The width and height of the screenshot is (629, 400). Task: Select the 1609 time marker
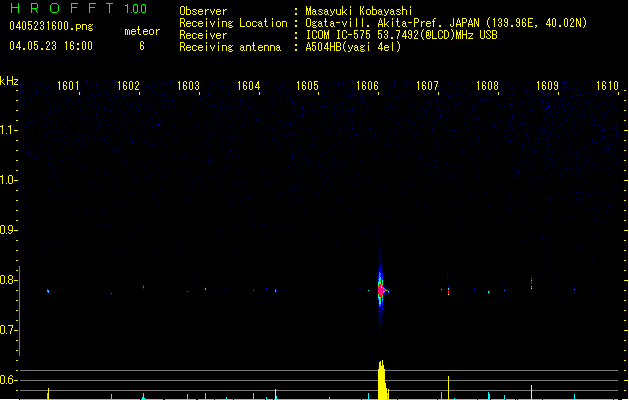547,86
